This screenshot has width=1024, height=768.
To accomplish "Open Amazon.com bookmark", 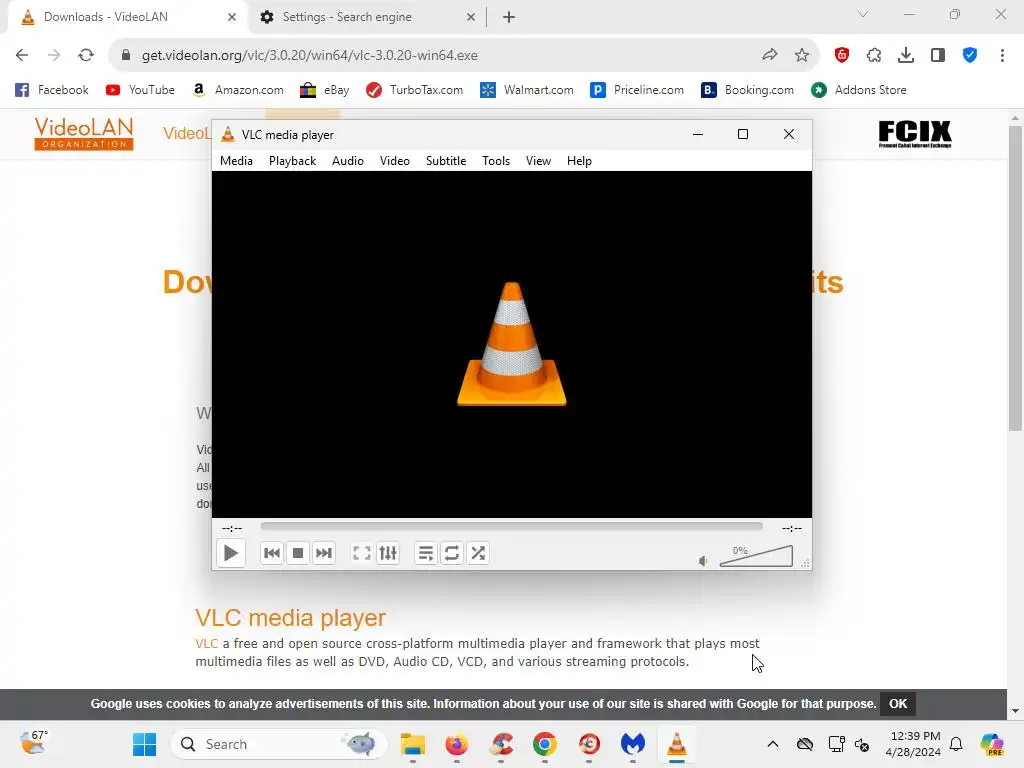I will coord(238,90).
